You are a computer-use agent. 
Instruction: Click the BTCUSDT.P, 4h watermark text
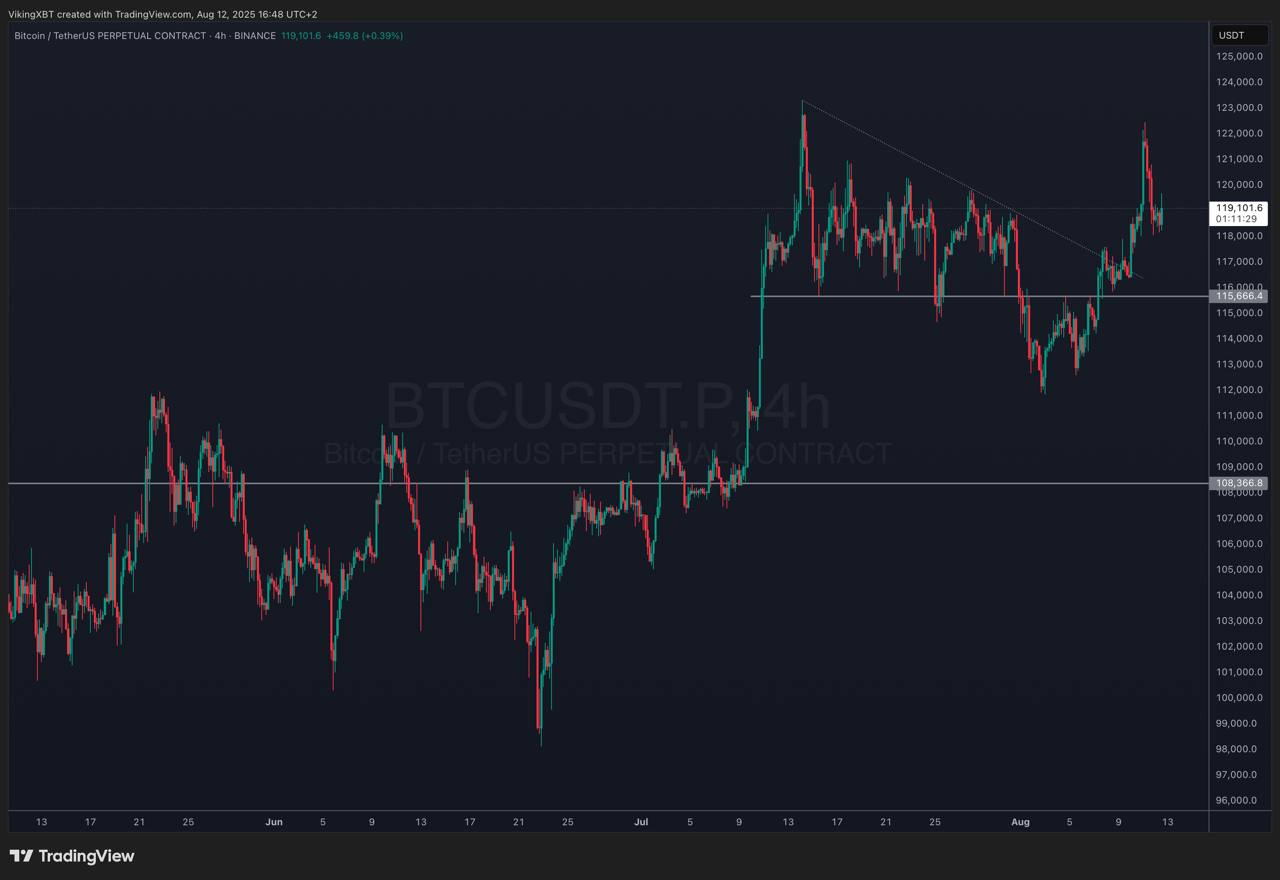pos(607,407)
